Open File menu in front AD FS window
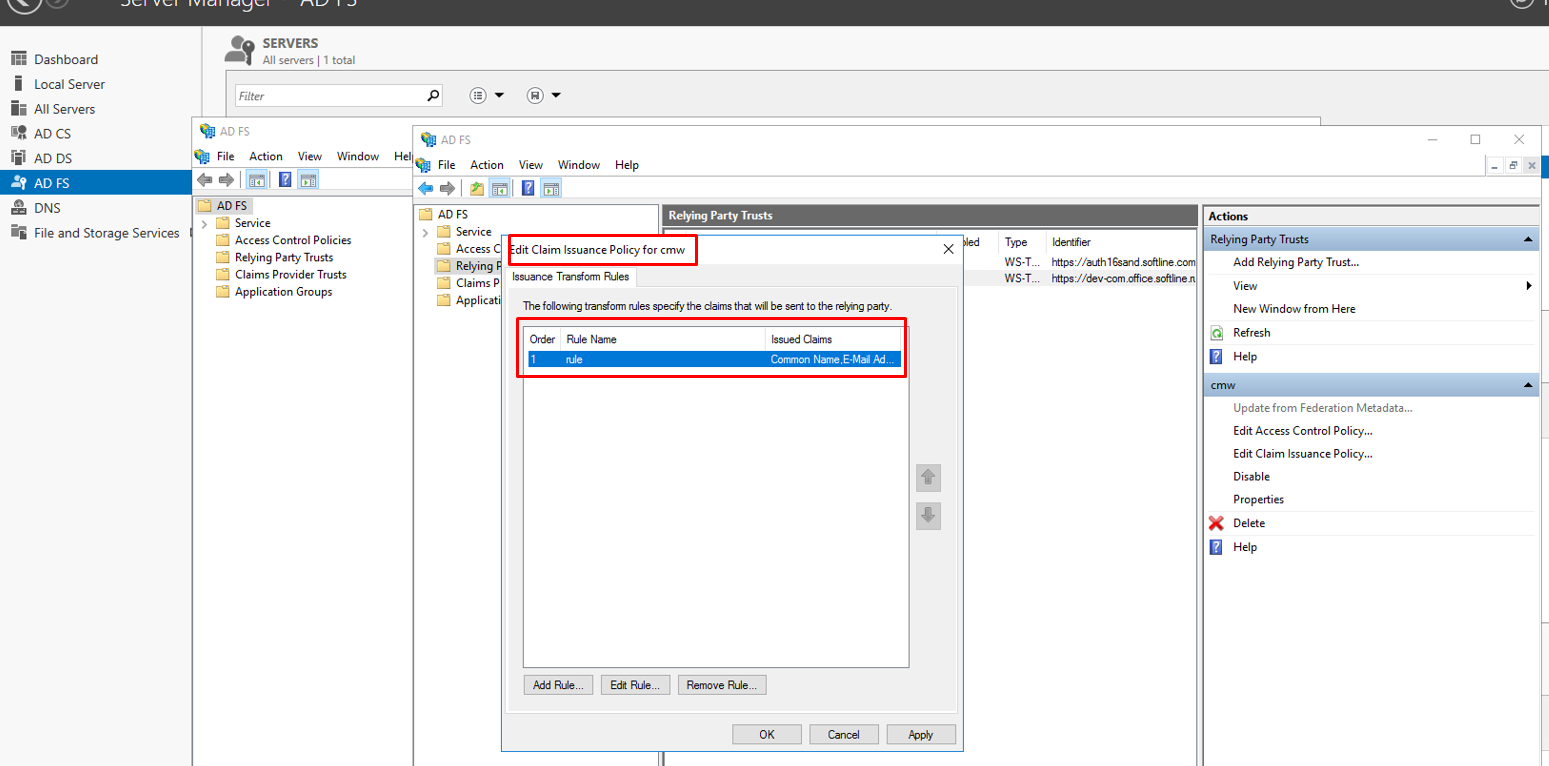This screenshot has width=1549, height=766. pyautogui.click(x=447, y=165)
